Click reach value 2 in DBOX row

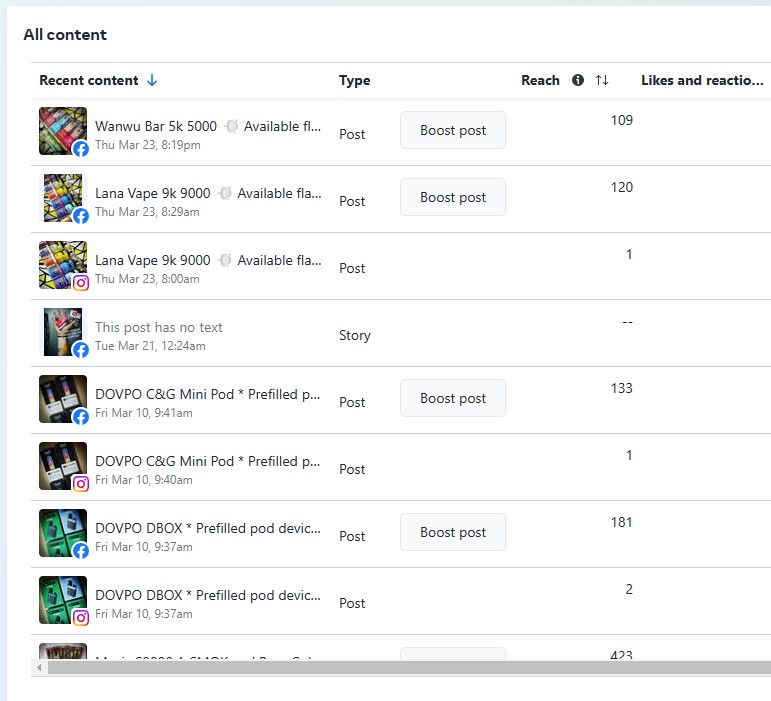click(629, 589)
